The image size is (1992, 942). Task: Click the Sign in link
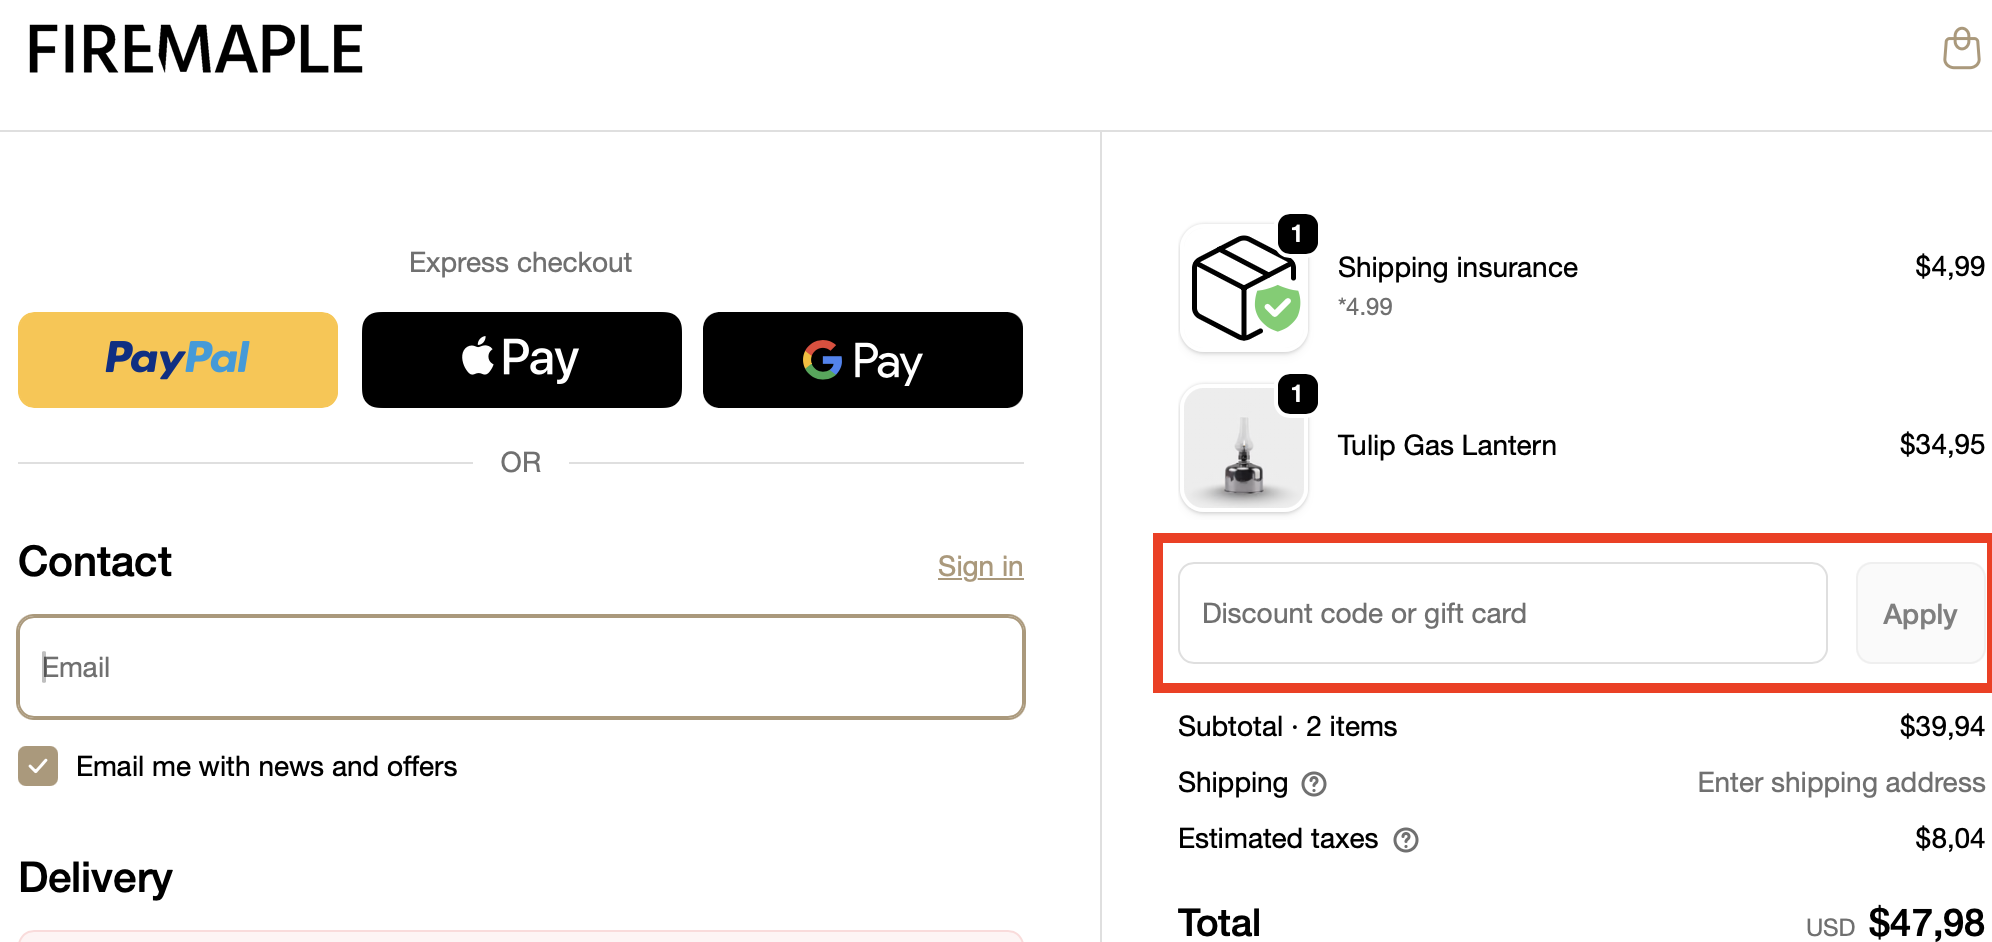(980, 567)
